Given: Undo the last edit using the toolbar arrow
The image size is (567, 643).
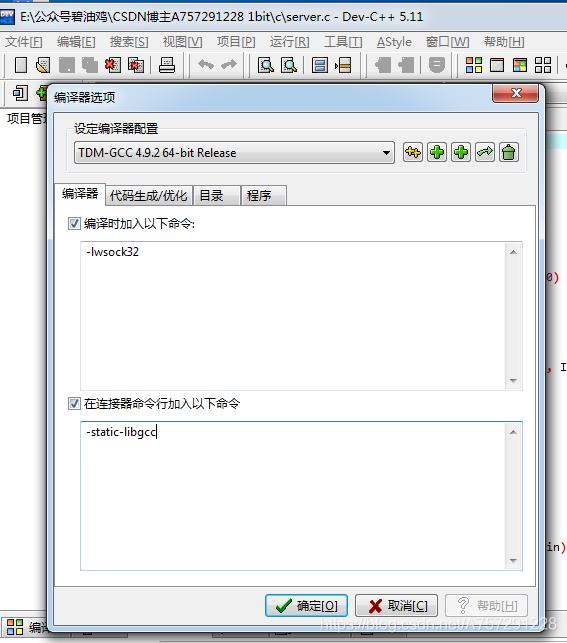Looking at the screenshot, I should [x=206, y=64].
